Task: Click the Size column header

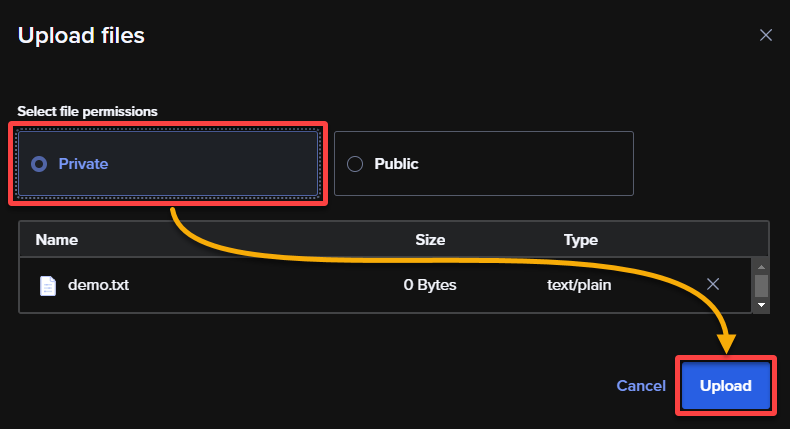Action: 430,239
